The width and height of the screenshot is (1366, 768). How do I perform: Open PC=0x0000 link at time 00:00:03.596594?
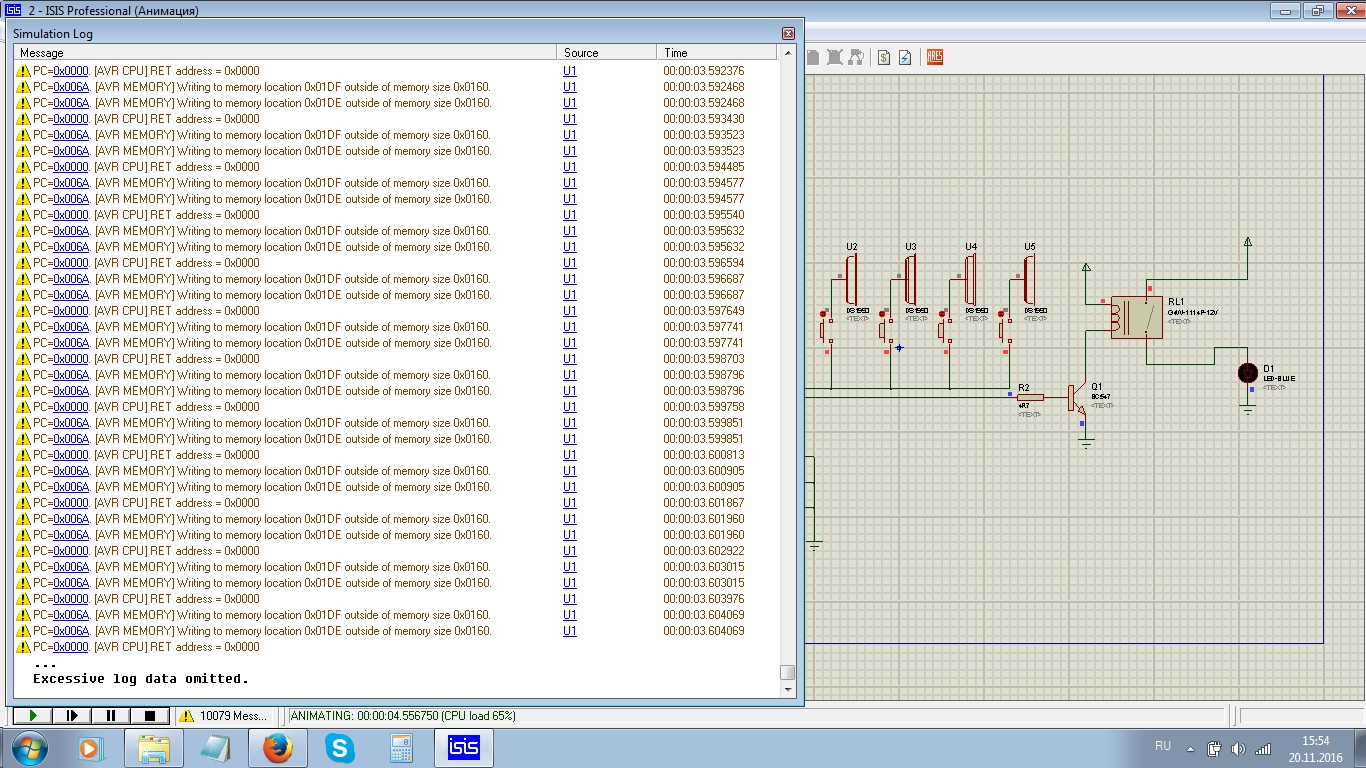click(x=71, y=263)
